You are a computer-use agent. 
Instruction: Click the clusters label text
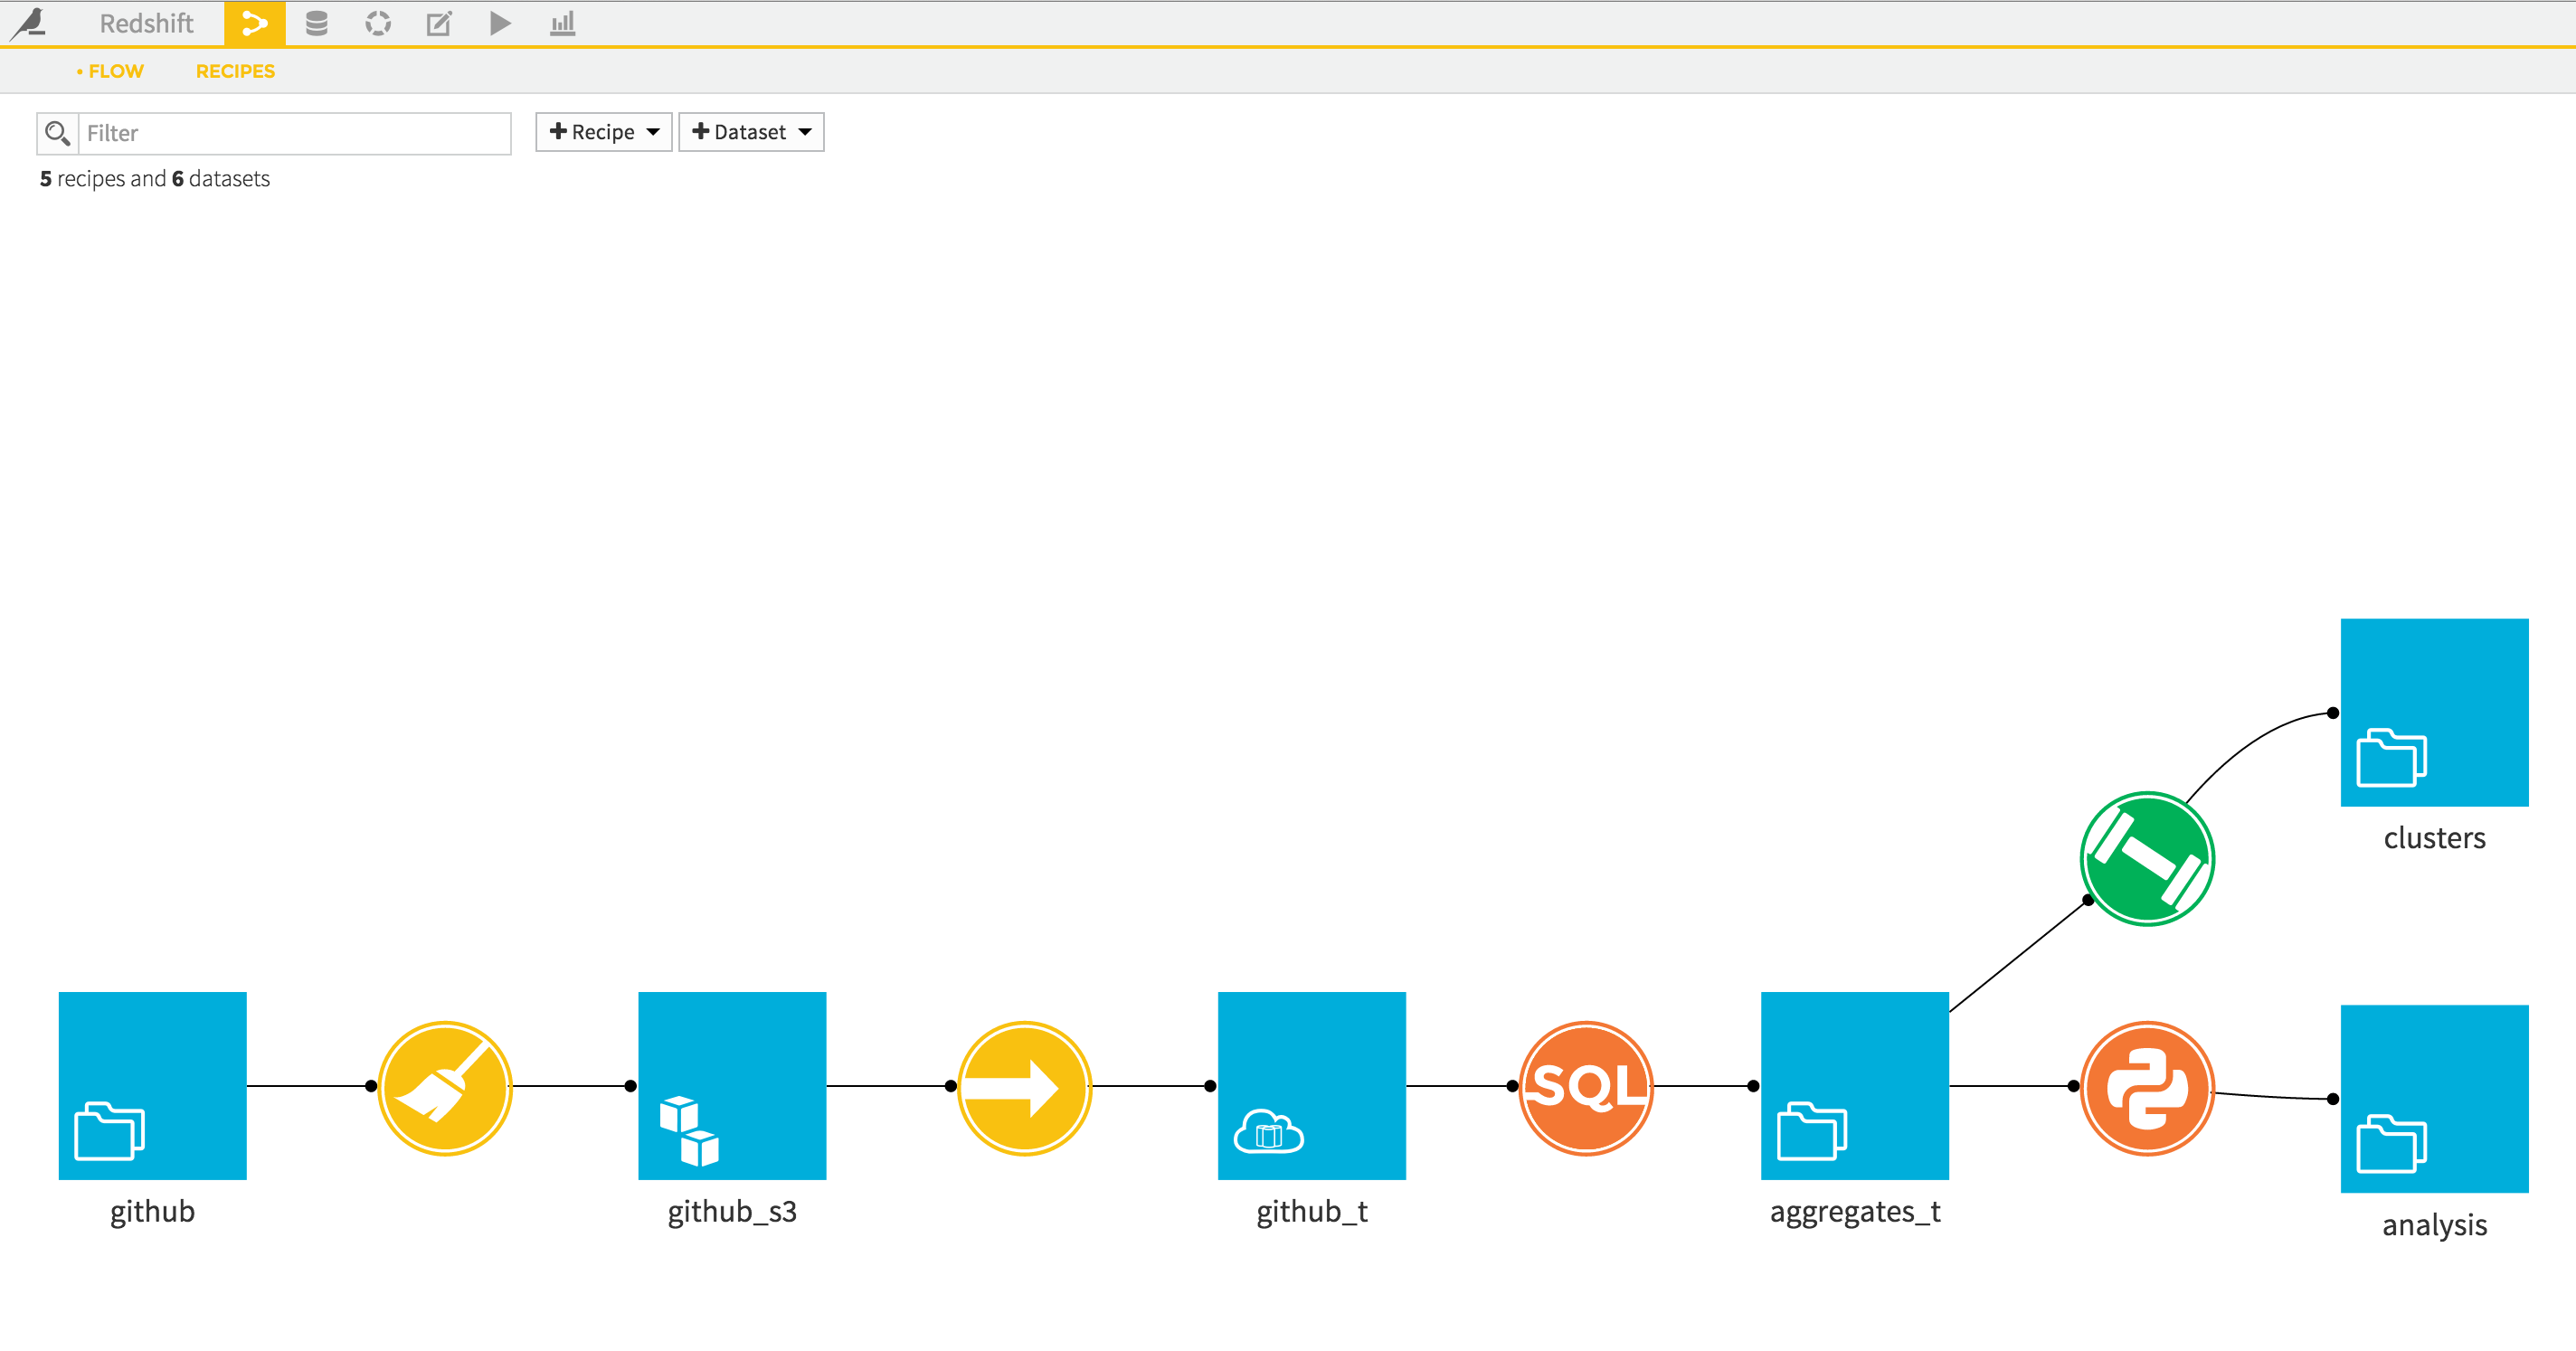tap(2434, 837)
